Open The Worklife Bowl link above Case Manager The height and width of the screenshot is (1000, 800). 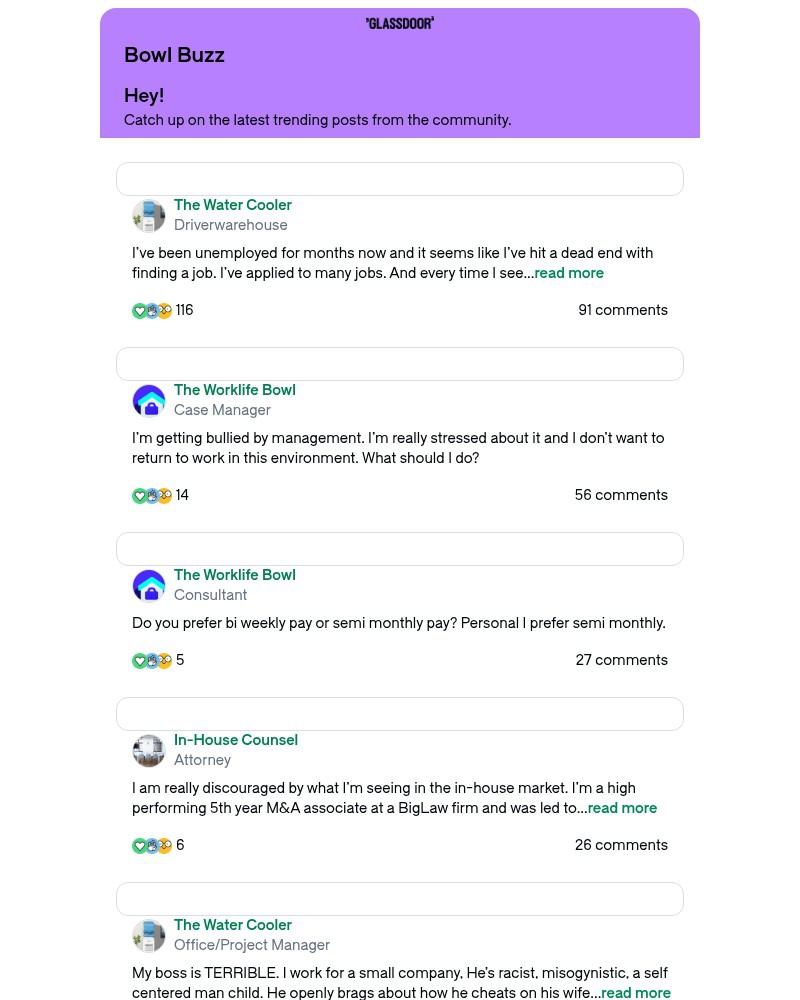(x=235, y=390)
